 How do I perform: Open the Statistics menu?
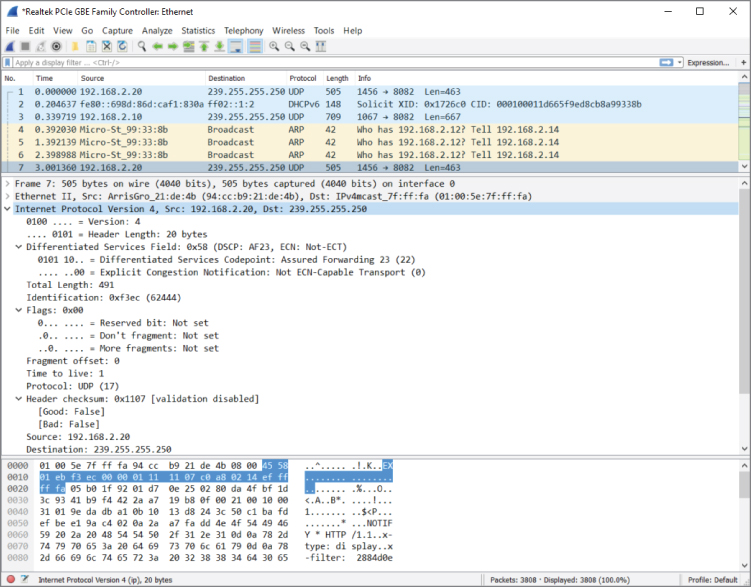pyautogui.click(x=197, y=31)
